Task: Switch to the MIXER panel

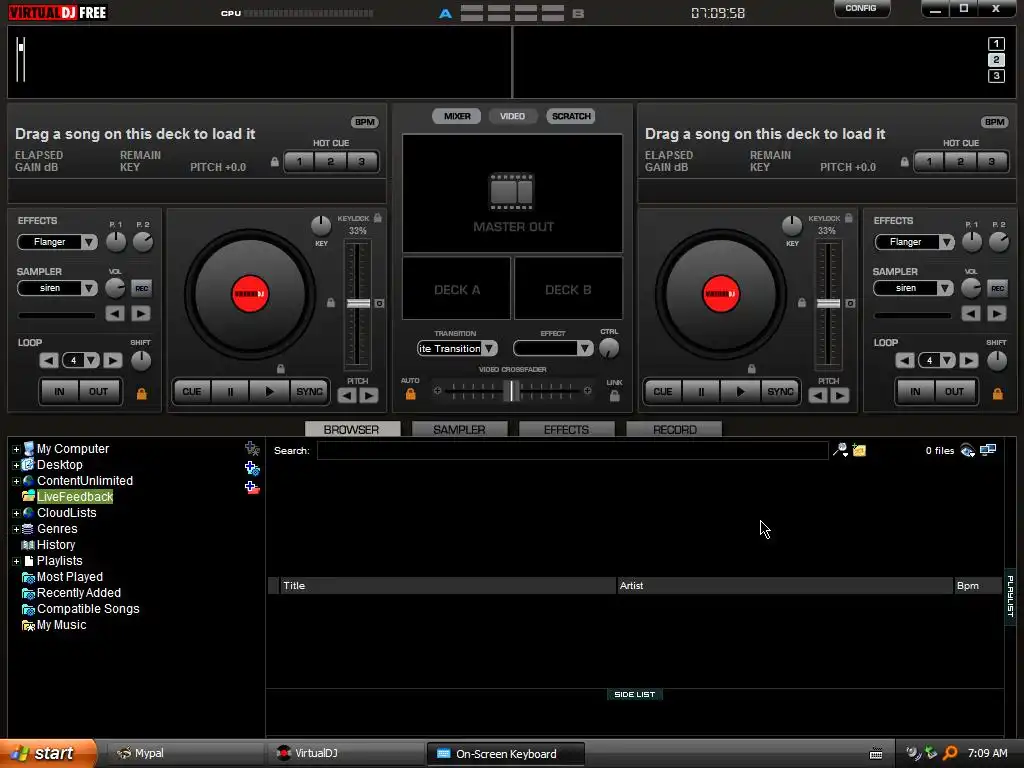Action: pyautogui.click(x=457, y=116)
